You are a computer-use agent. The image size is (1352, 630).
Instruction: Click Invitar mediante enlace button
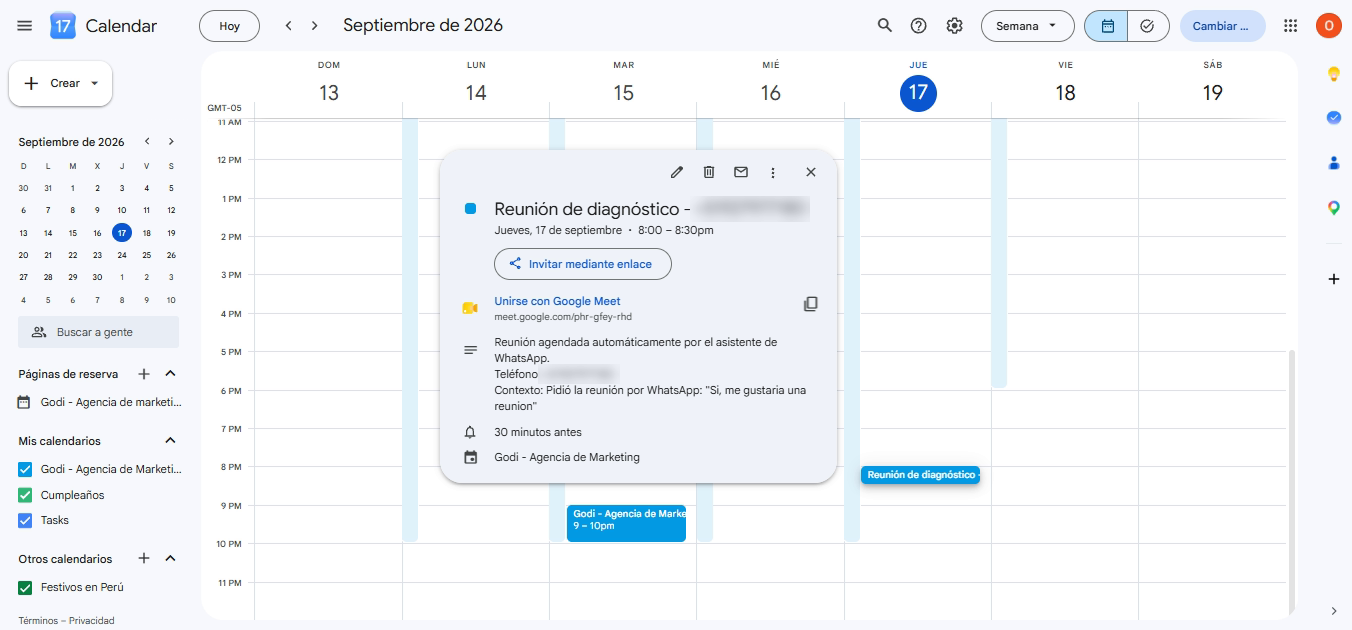[x=582, y=264]
